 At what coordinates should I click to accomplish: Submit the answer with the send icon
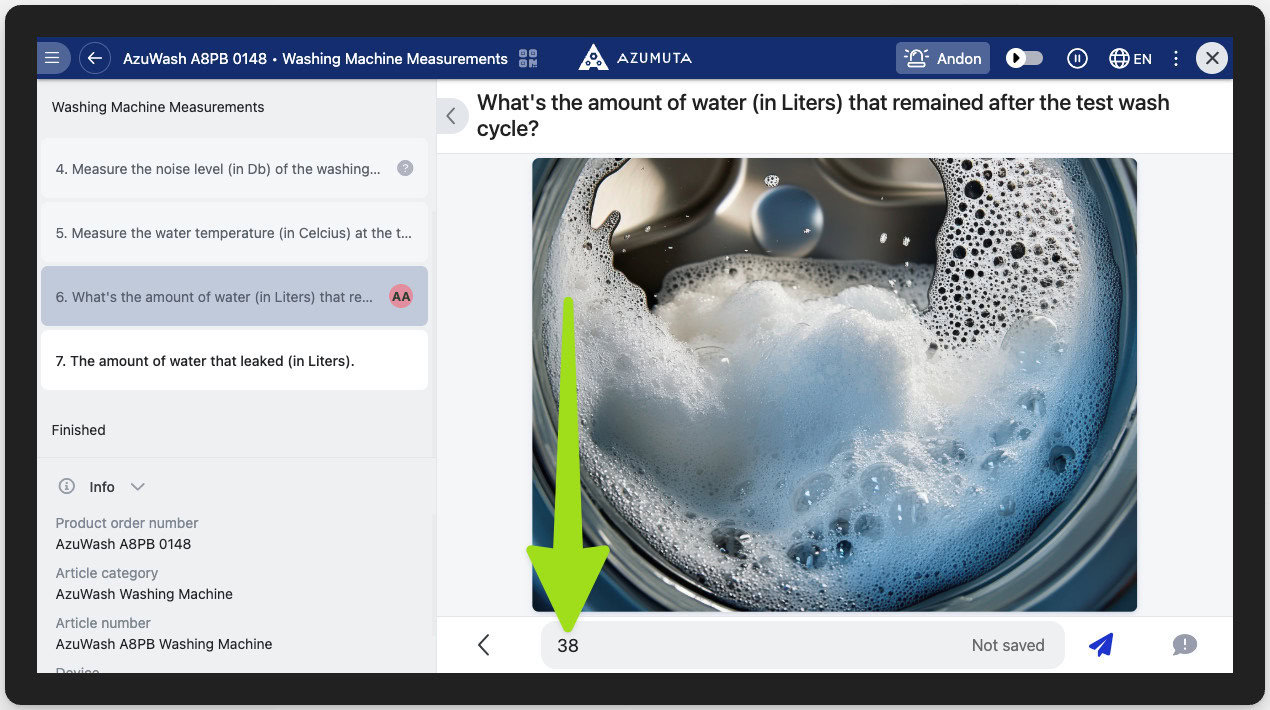click(1101, 645)
